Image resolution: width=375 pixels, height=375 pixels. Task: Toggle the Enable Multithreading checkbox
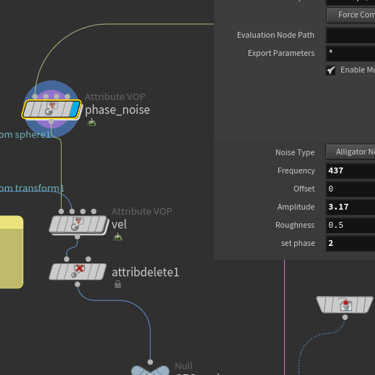click(x=331, y=70)
